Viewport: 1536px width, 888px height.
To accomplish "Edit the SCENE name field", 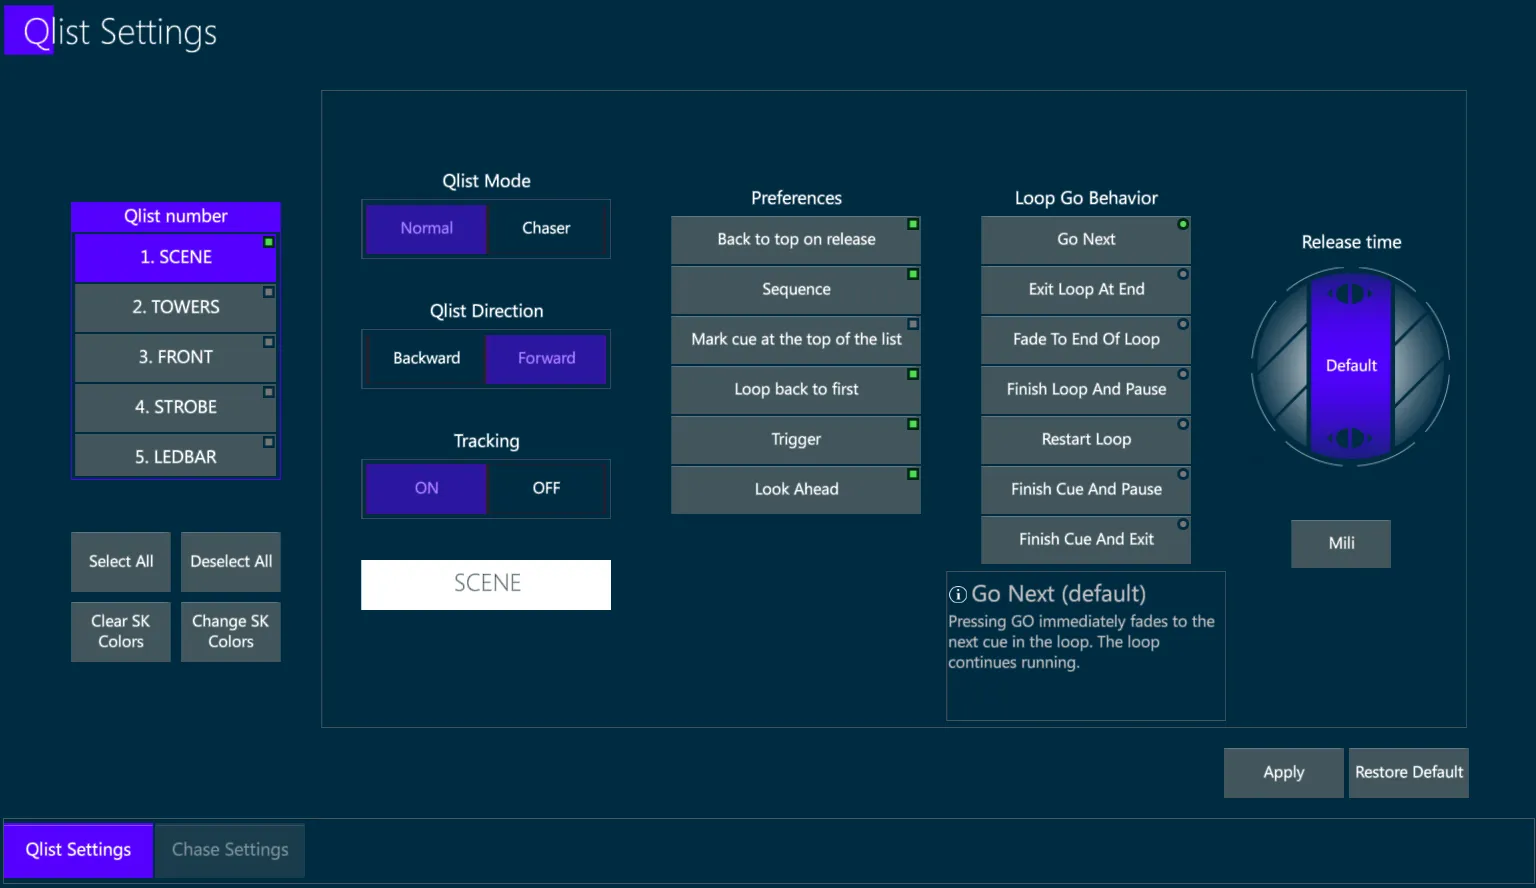I will click(x=486, y=584).
